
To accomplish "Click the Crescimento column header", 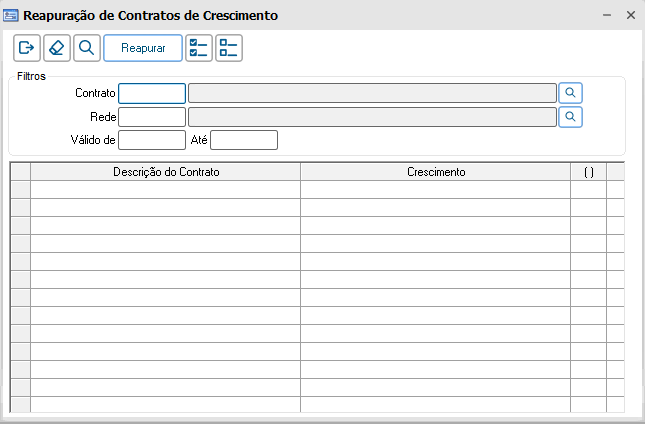I will pyautogui.click(x=435, y=172).
